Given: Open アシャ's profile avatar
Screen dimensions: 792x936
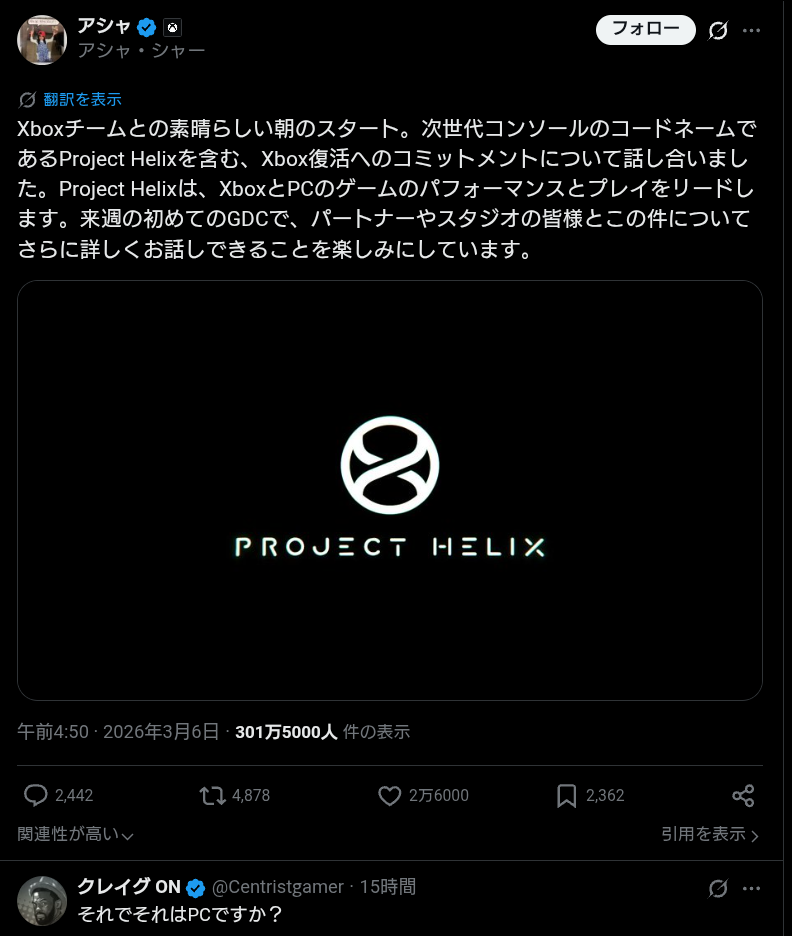Looking at the screenshot, I should point(42,40).
